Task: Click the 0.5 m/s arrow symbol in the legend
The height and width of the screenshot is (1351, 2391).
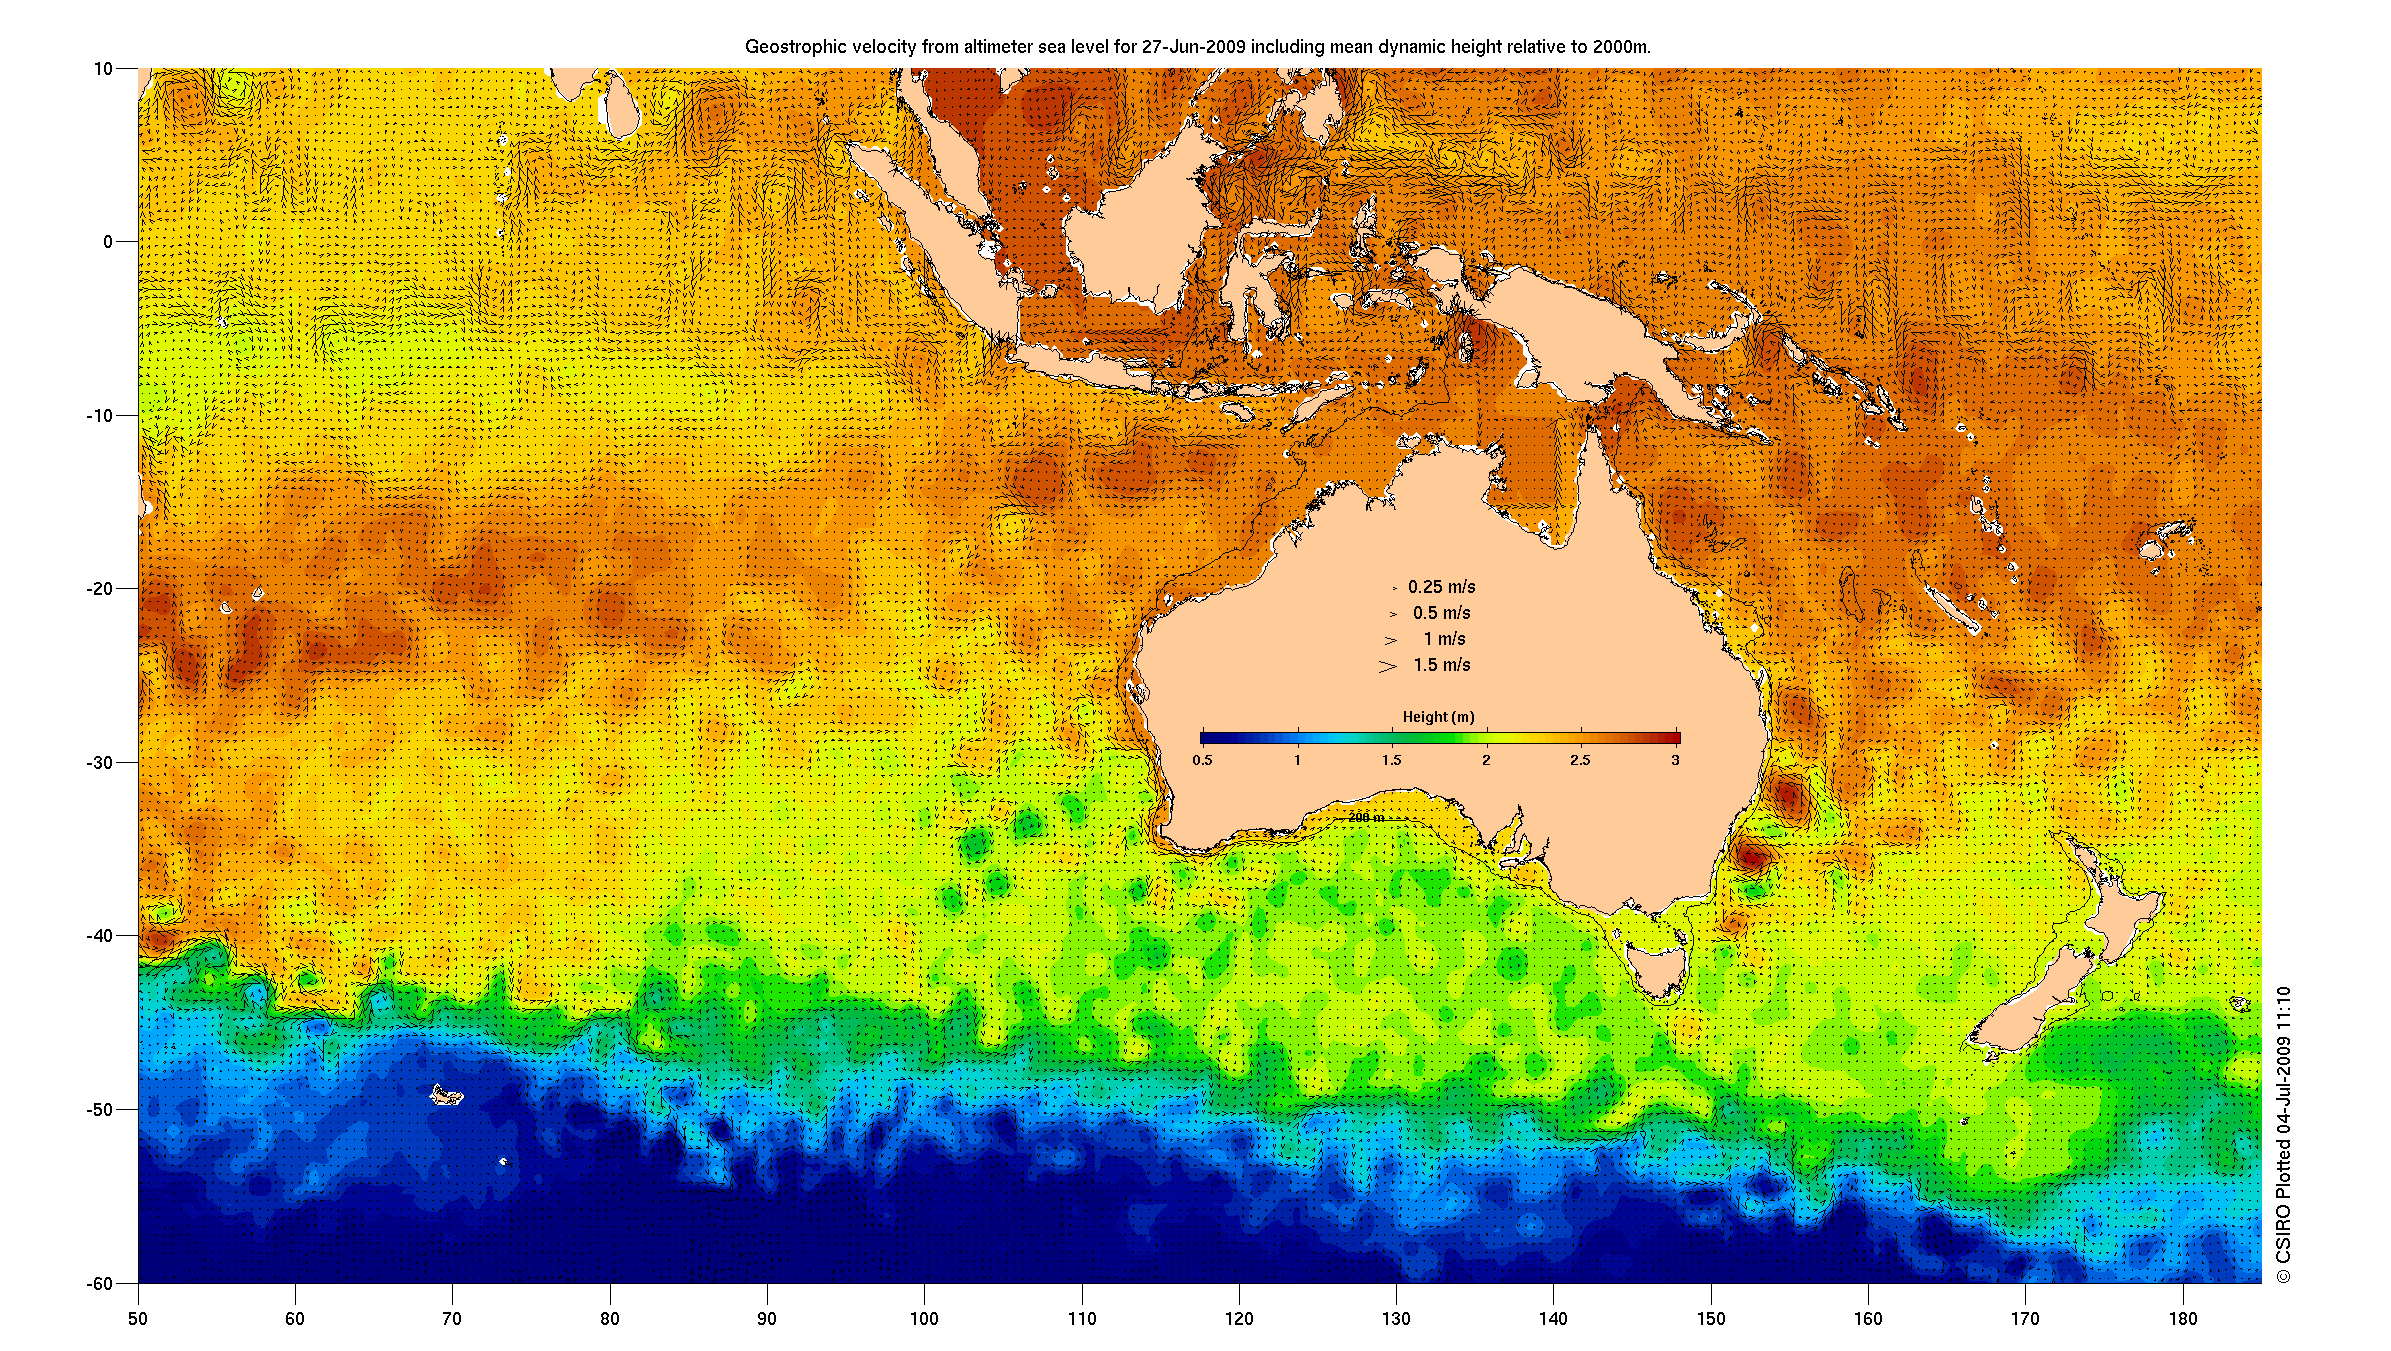Action: click(1393, 614)
